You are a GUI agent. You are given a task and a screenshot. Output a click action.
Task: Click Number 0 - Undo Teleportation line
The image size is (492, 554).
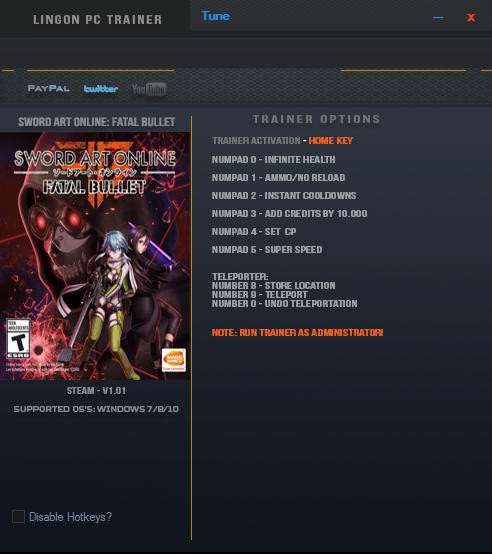click(x=284, y=303)
